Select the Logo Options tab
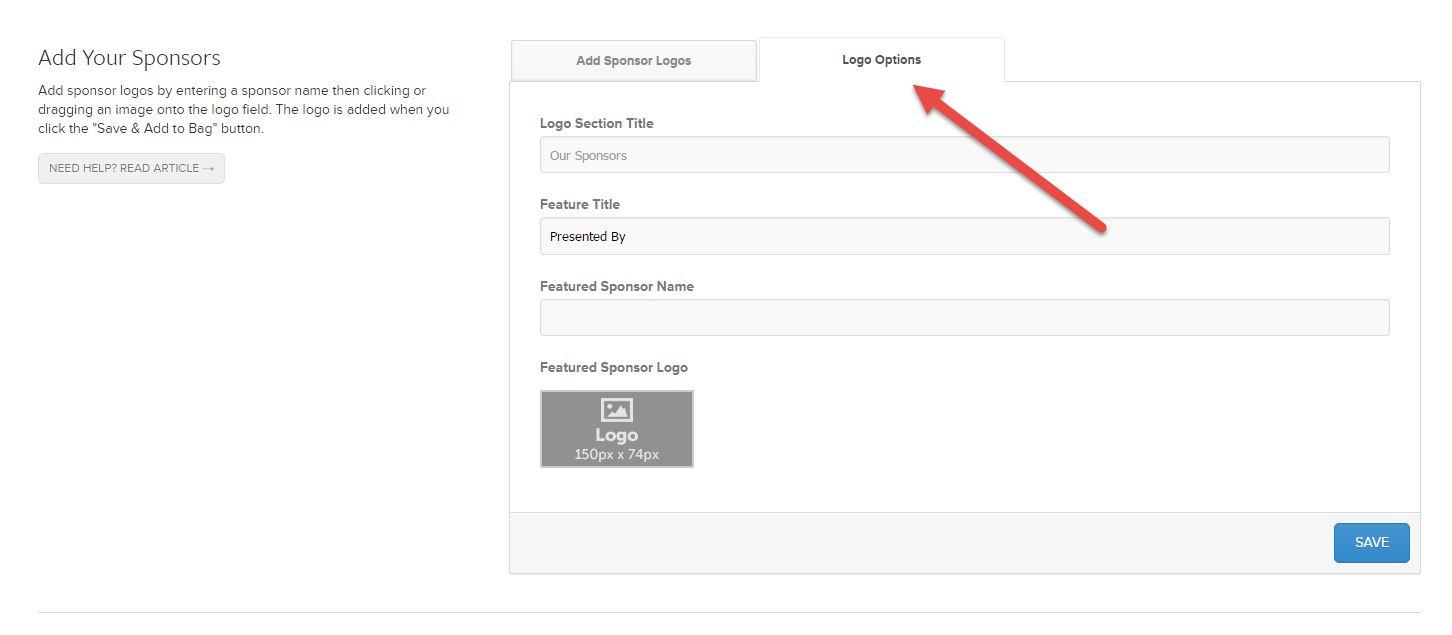1452x635 pixels. (x=881, y=59)
